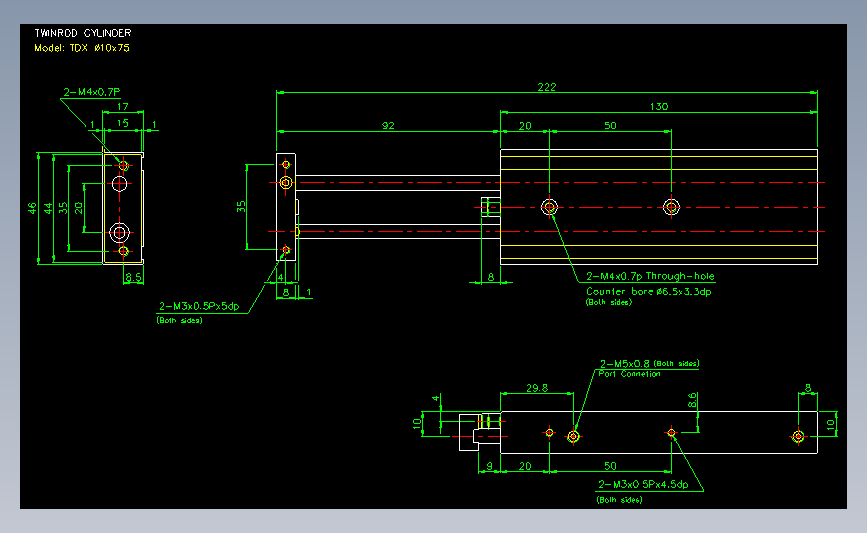The image size is (867, 533).
Task: Select the M5 port hole in the bottom view
Action: click(573, 437)
